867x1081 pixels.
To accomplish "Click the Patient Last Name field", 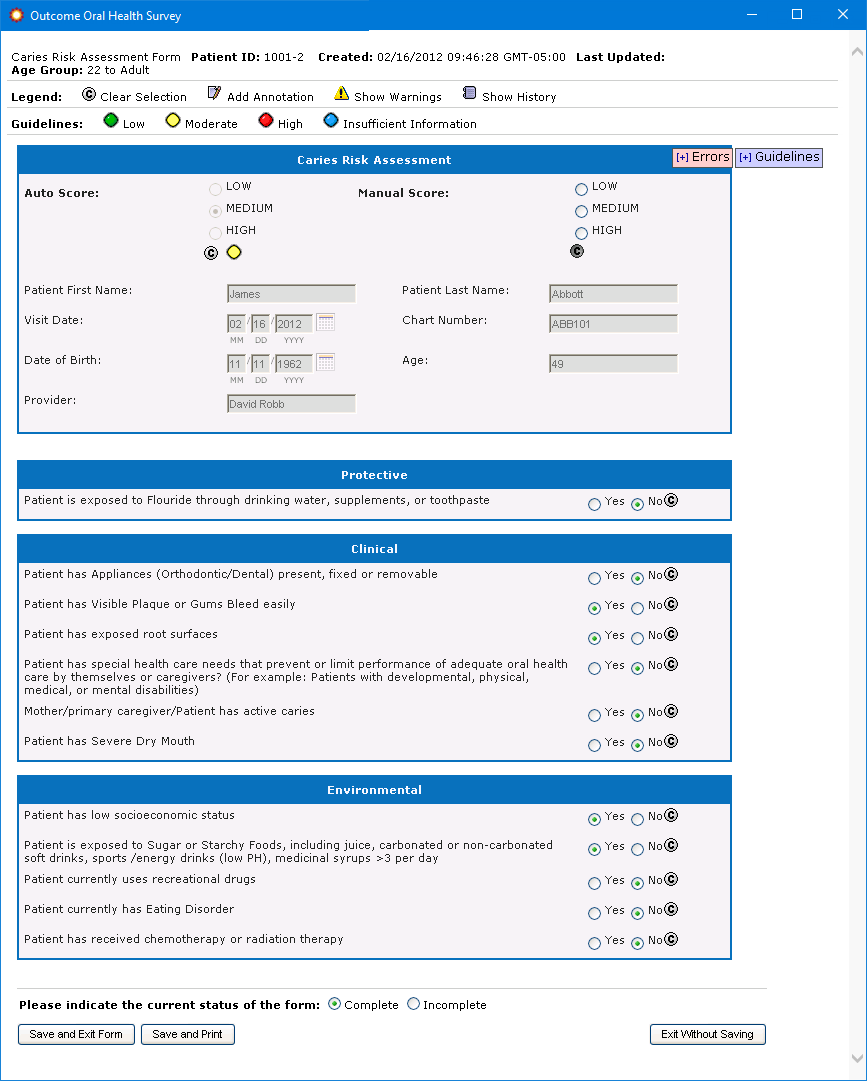I will [x=613, y=294].
